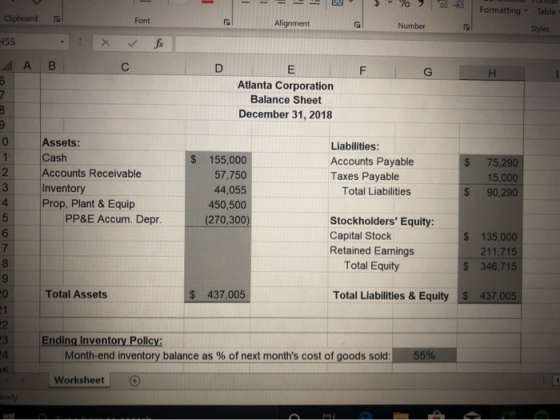Image resolution: width=560 pixels, height=420 pixels.
Task: Click the Taxes Payable label cell
Action: pyautogui.click(x=365, y=176)
